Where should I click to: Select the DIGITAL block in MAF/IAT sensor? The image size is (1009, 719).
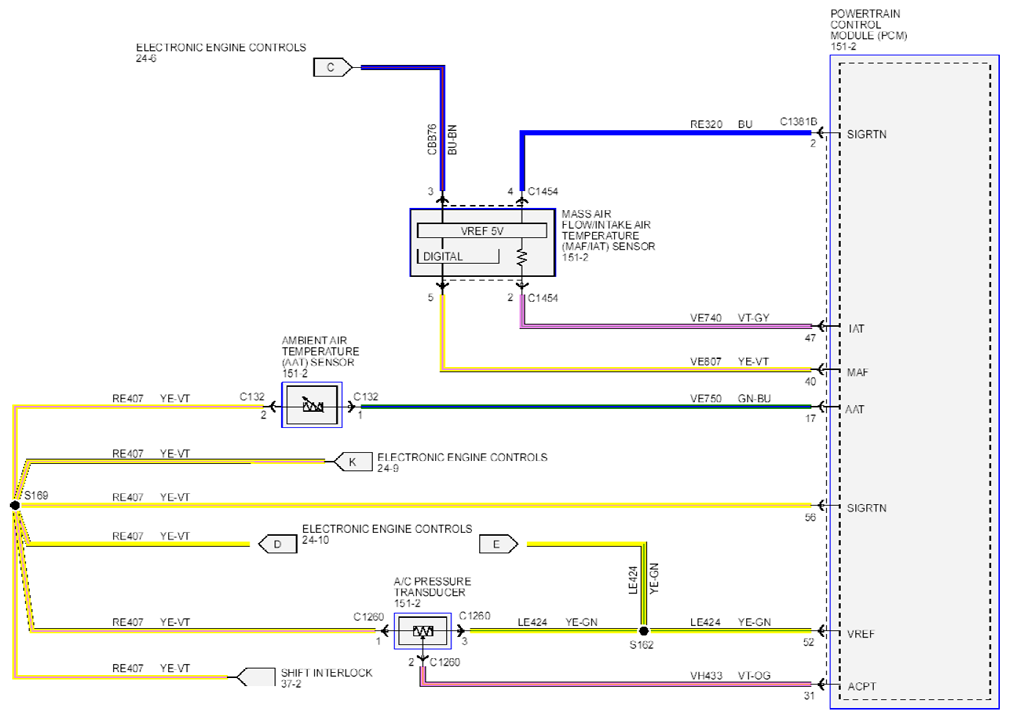pyautogui.click(x=458, y=256)
